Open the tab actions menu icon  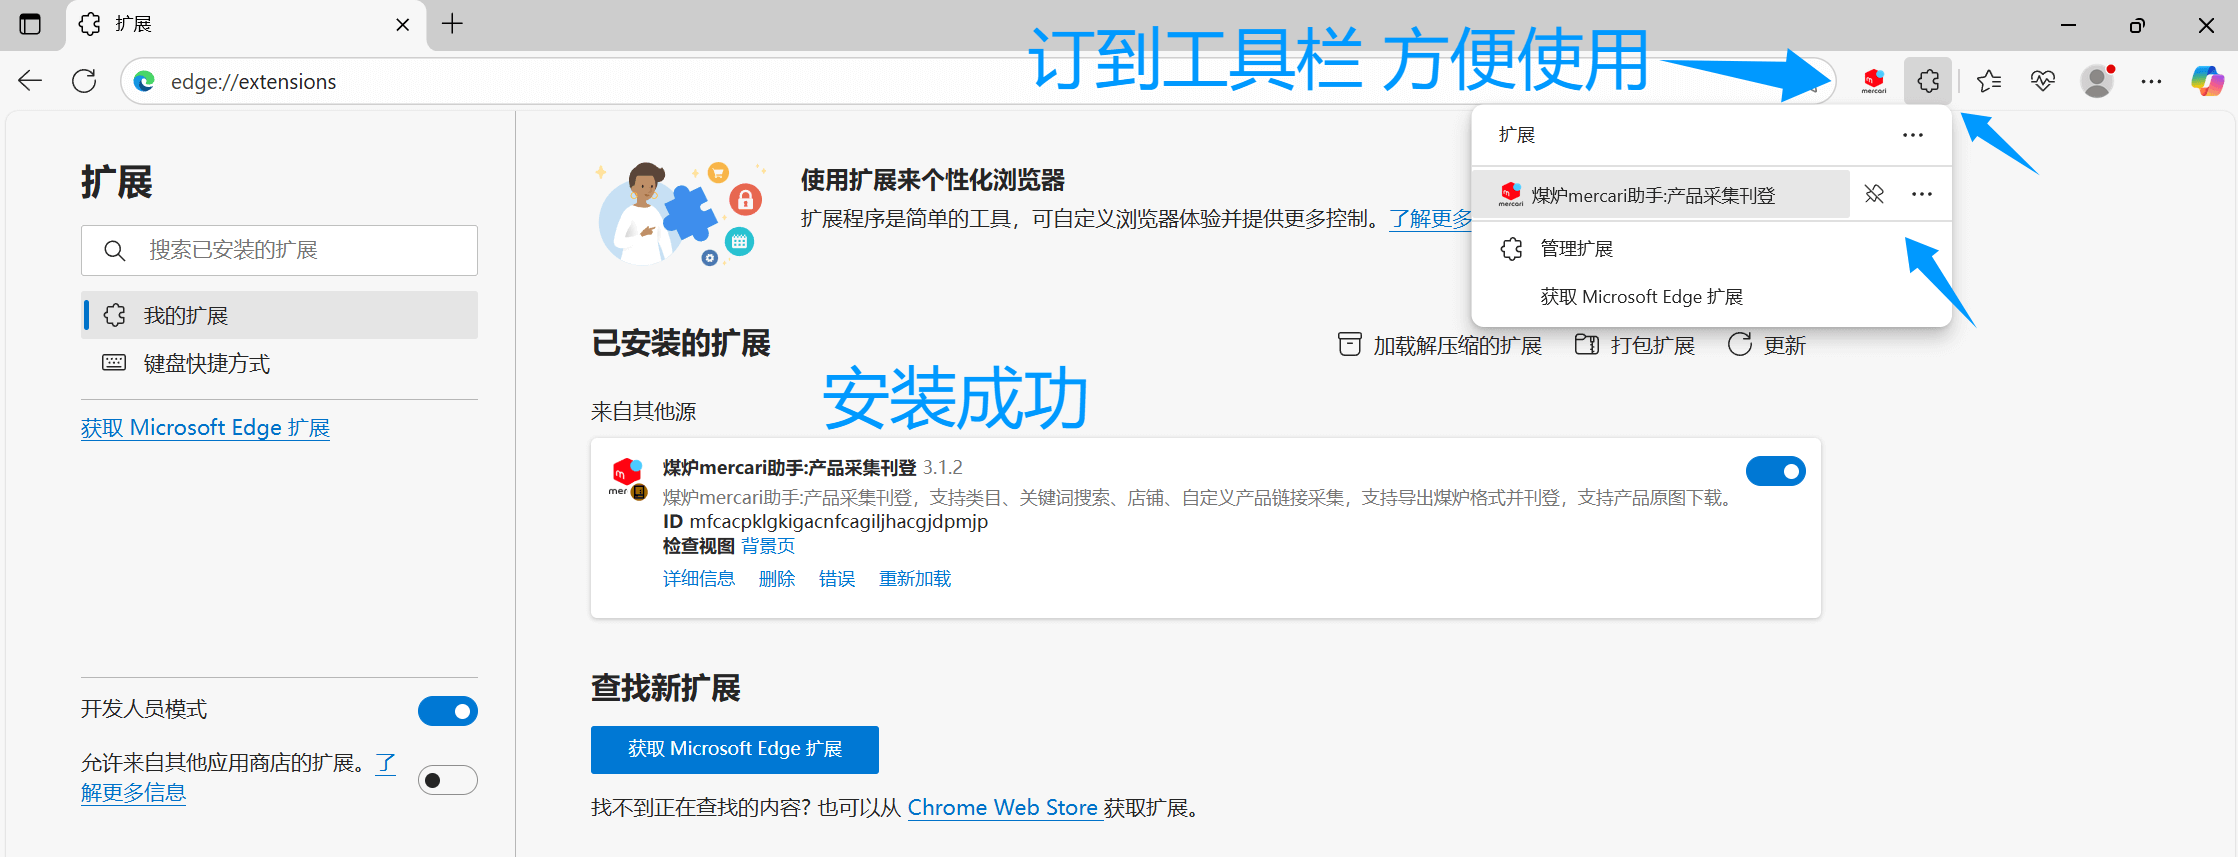[30, 24]
